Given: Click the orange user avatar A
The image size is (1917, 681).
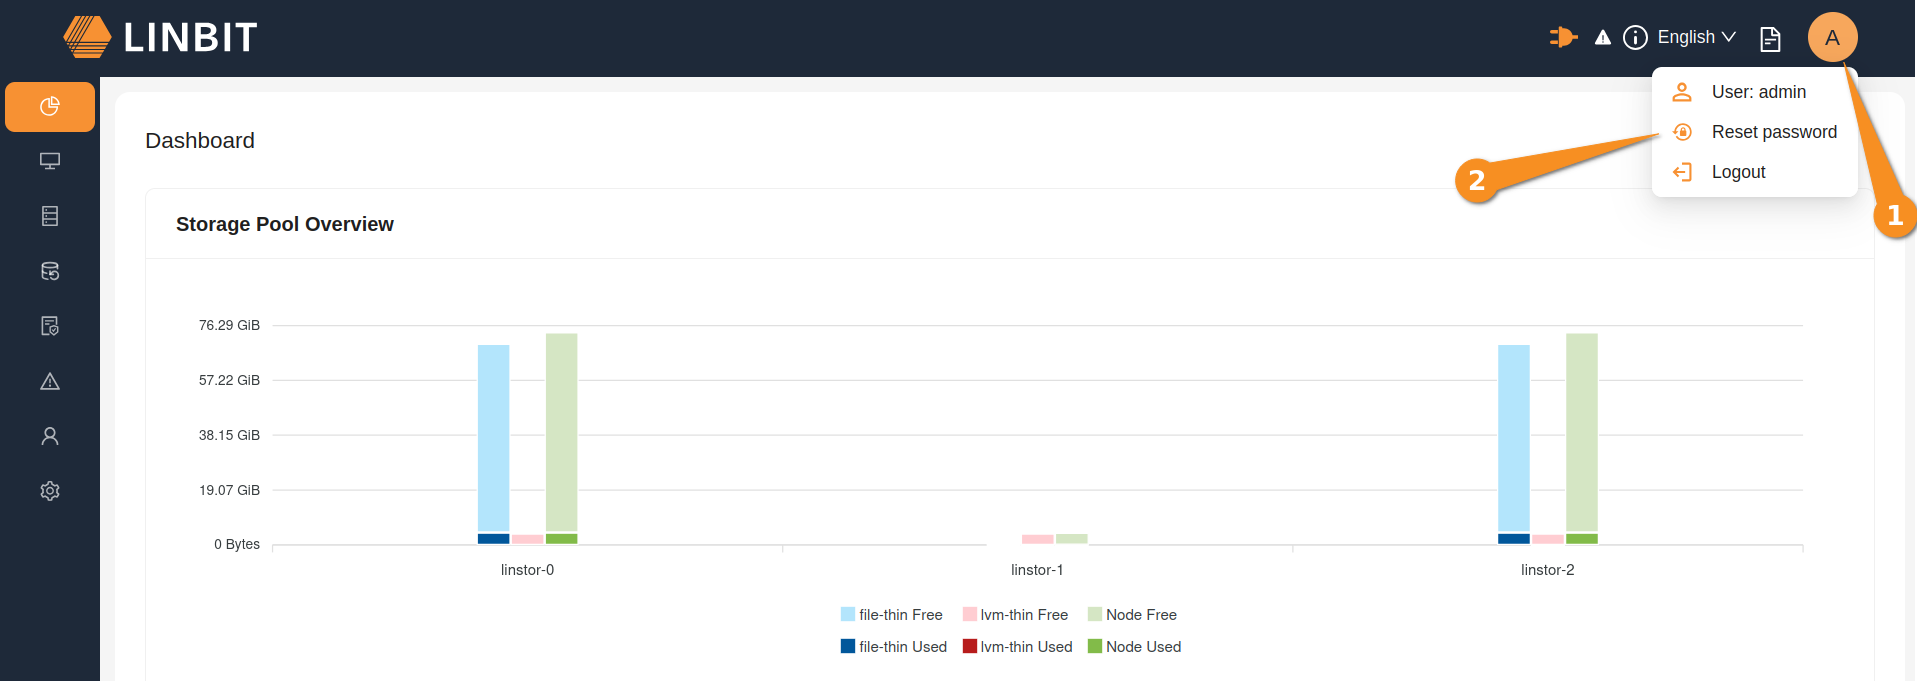Looking at the screenshot, I should (x=1832, y=37).
